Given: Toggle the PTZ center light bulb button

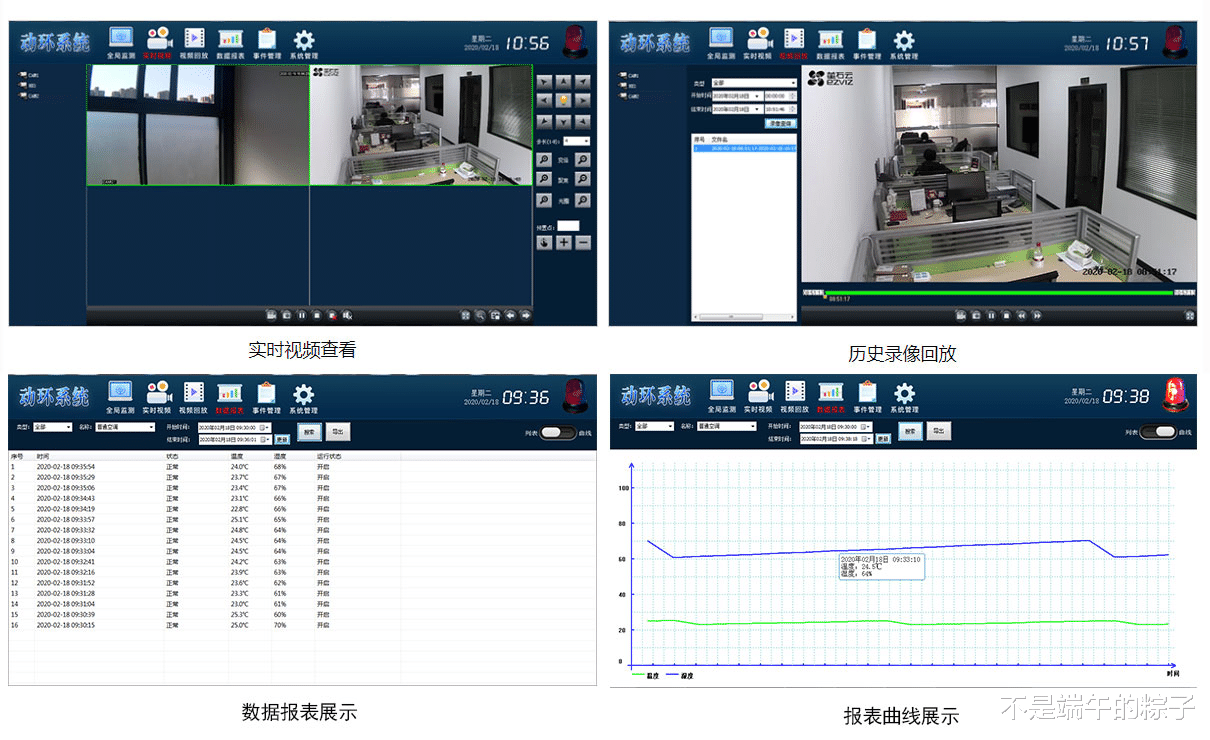Looking at the screenshot, I should click(x=563, y=100).
